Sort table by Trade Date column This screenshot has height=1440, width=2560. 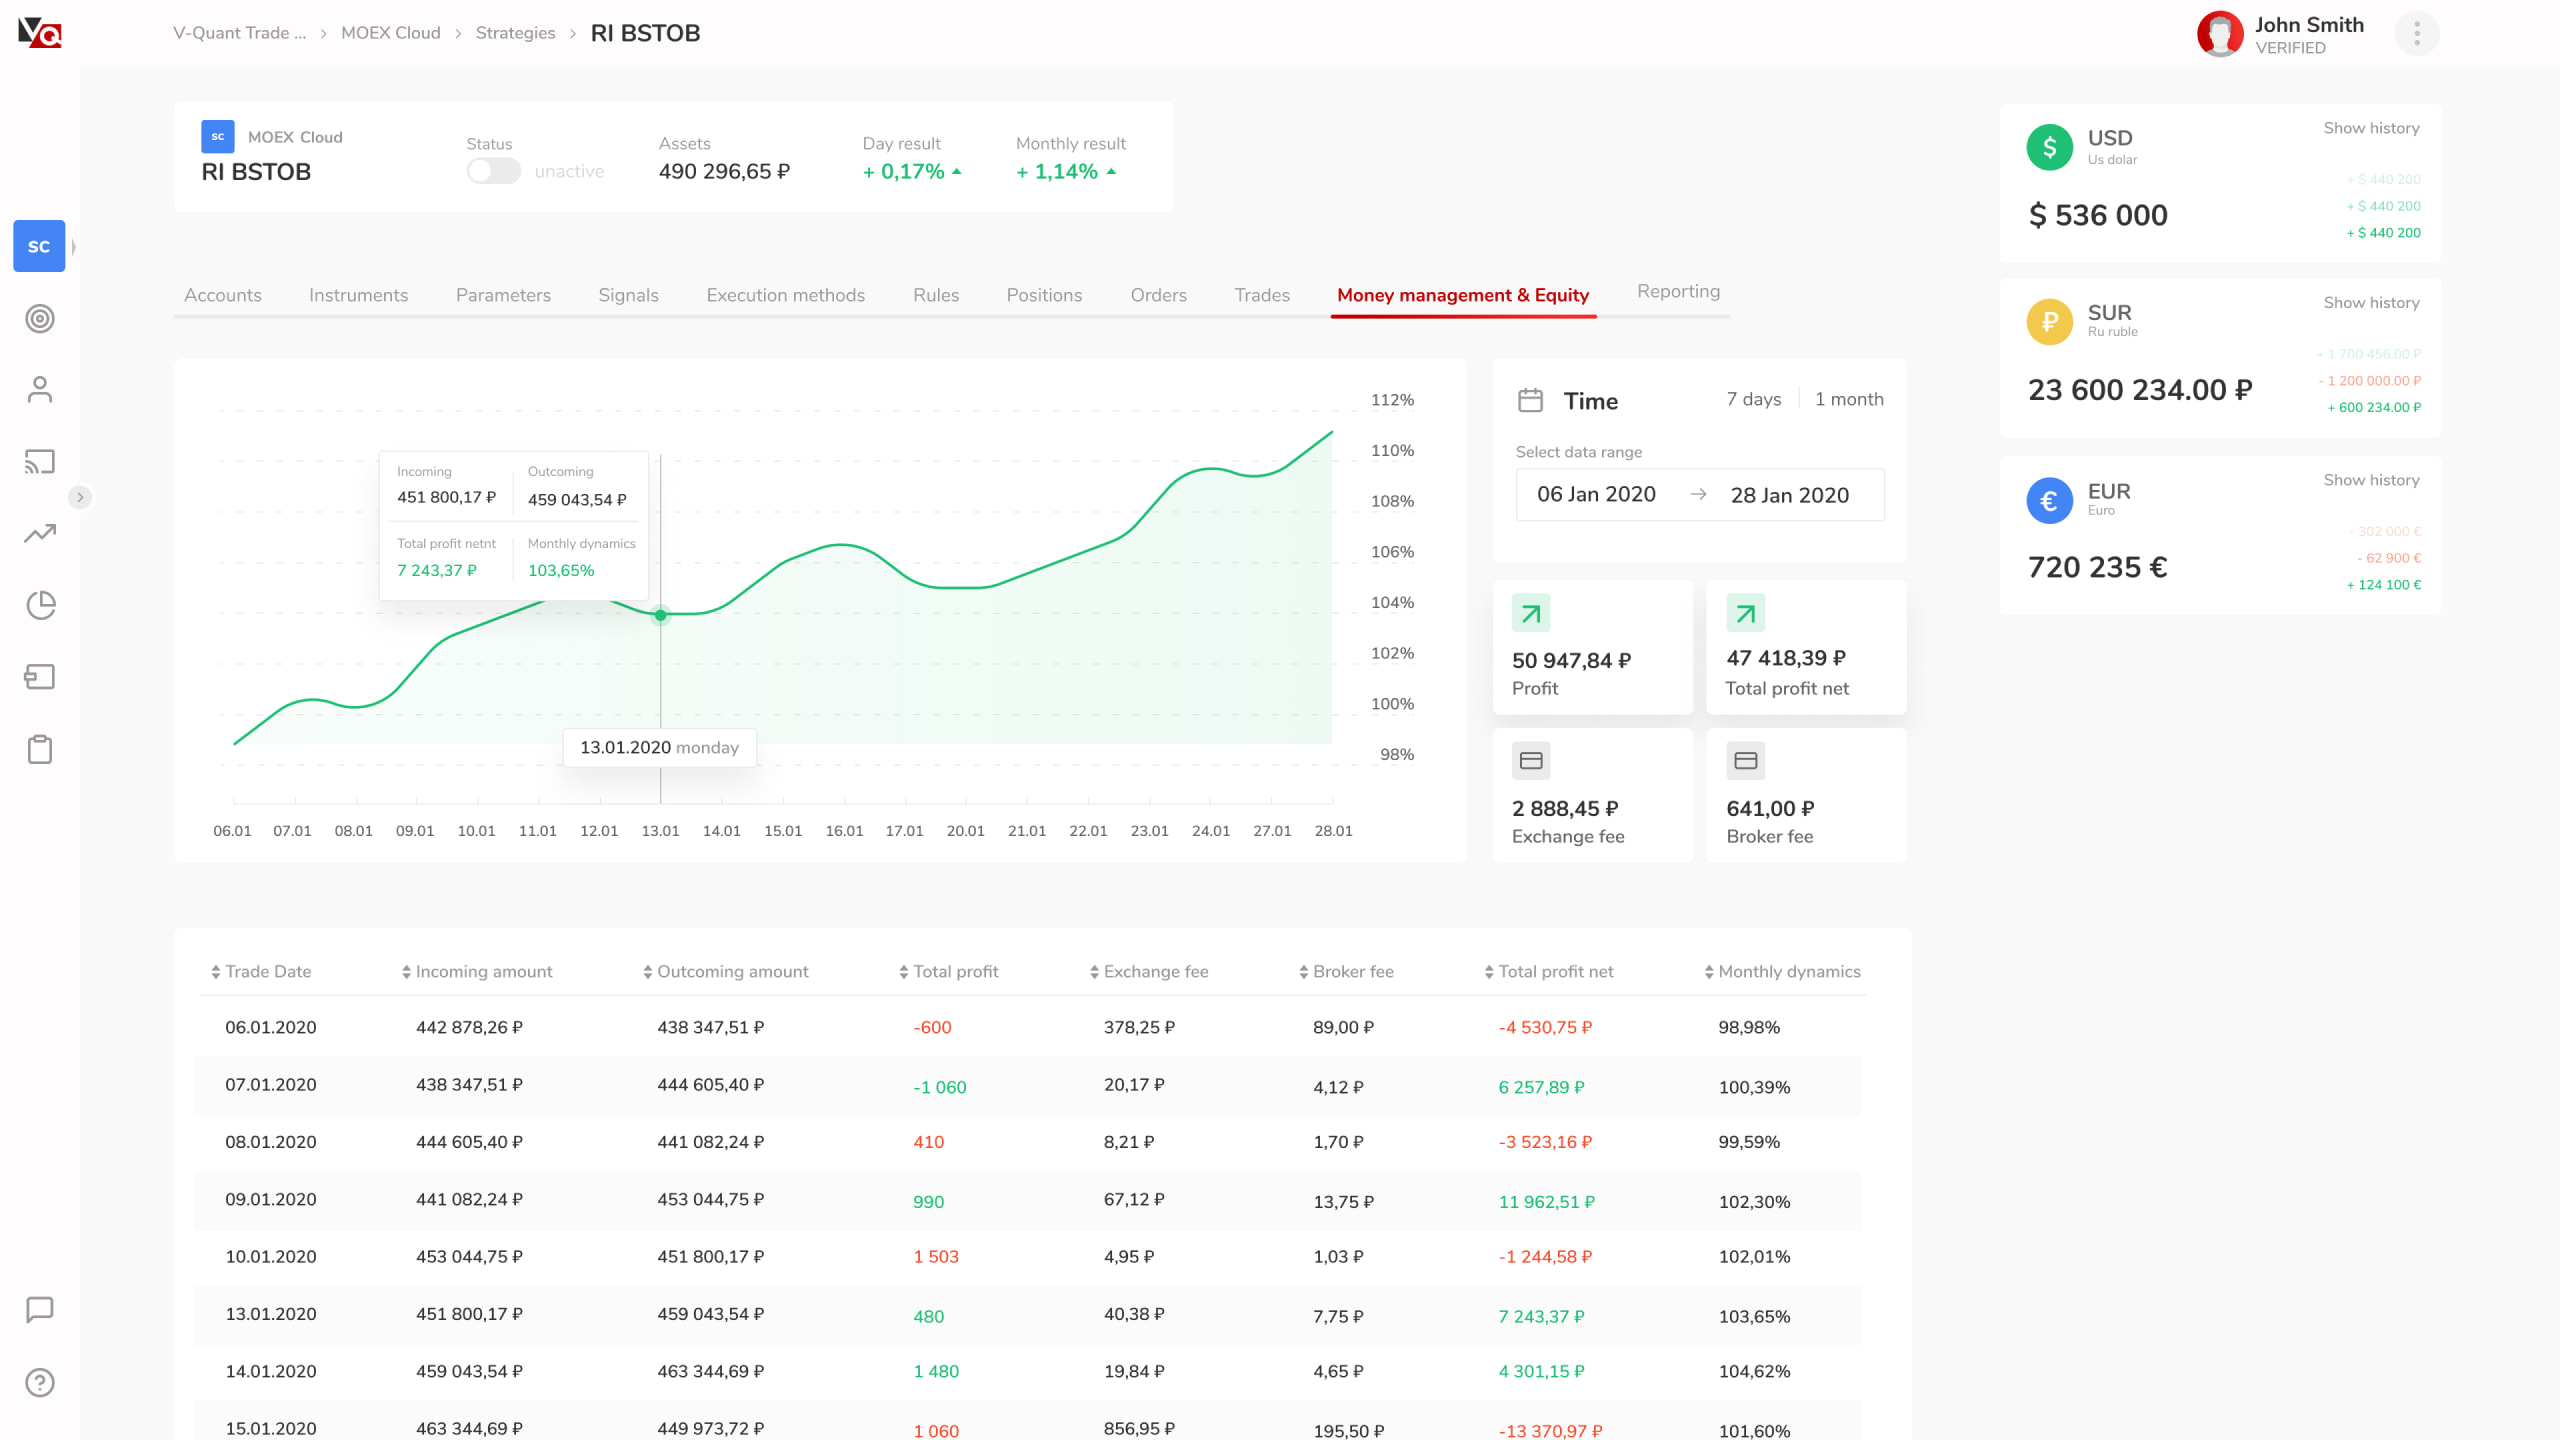click(x=260, y=971)
